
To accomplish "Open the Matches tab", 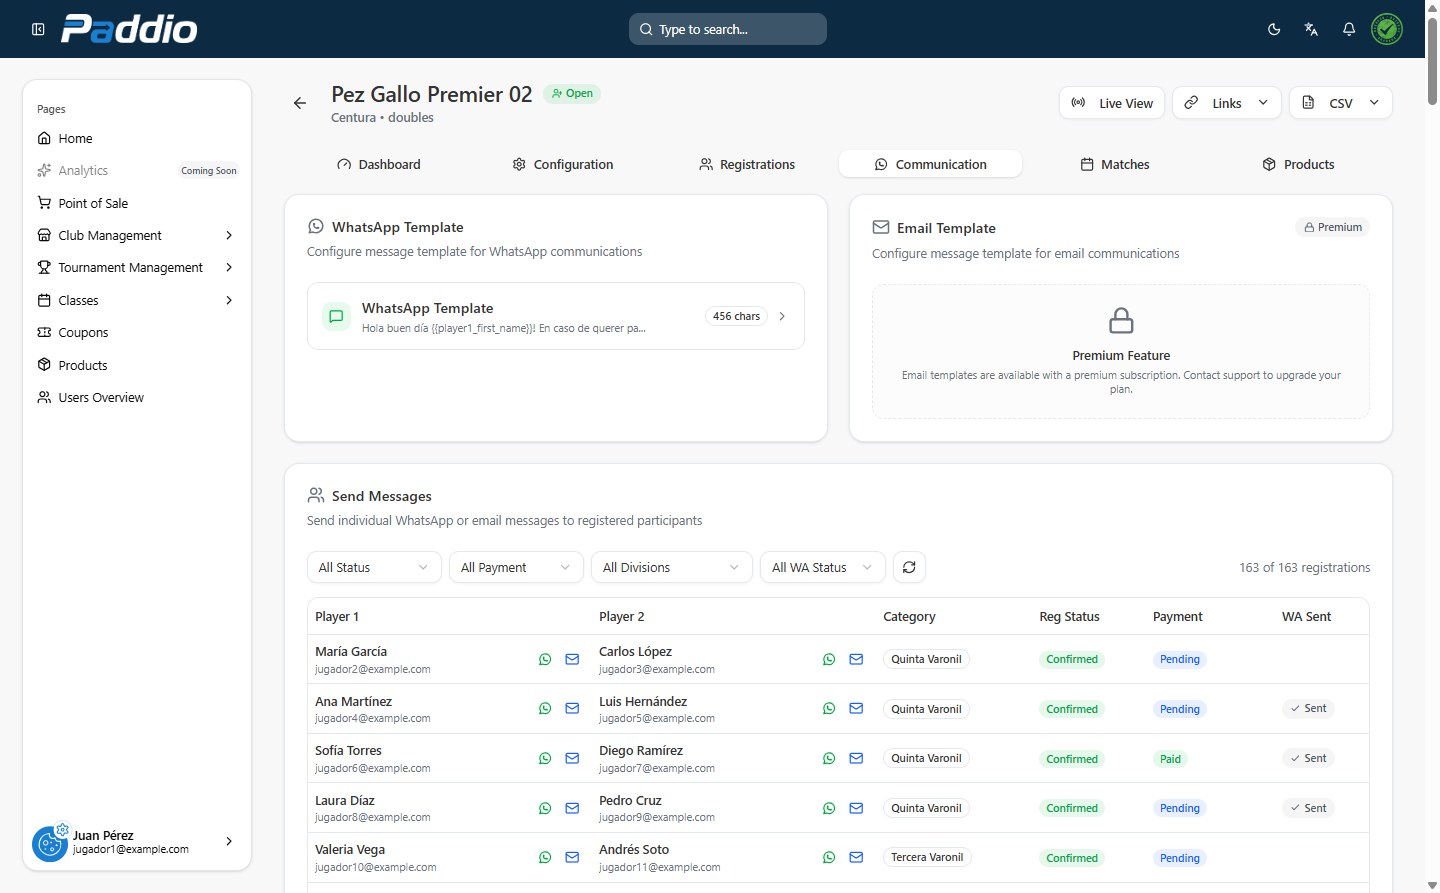I will coord(1114,164).
